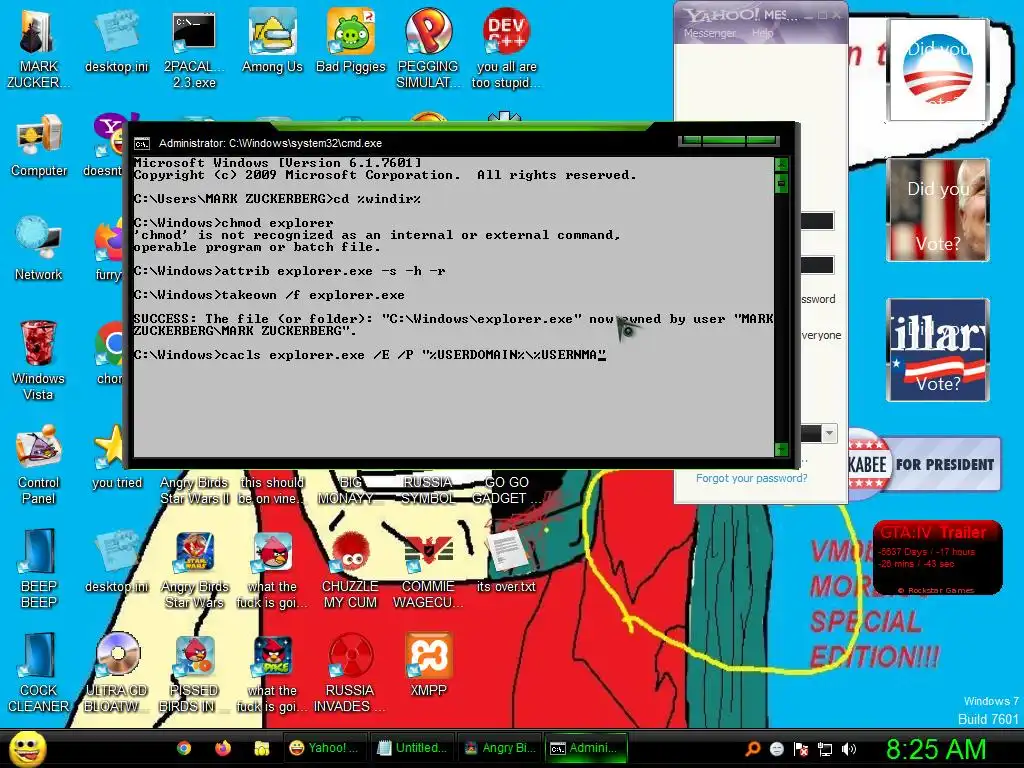1024x768 pixels.
Task: Click the 'RUSSIA SYMBOL' icon label
Action: [428, 490]
